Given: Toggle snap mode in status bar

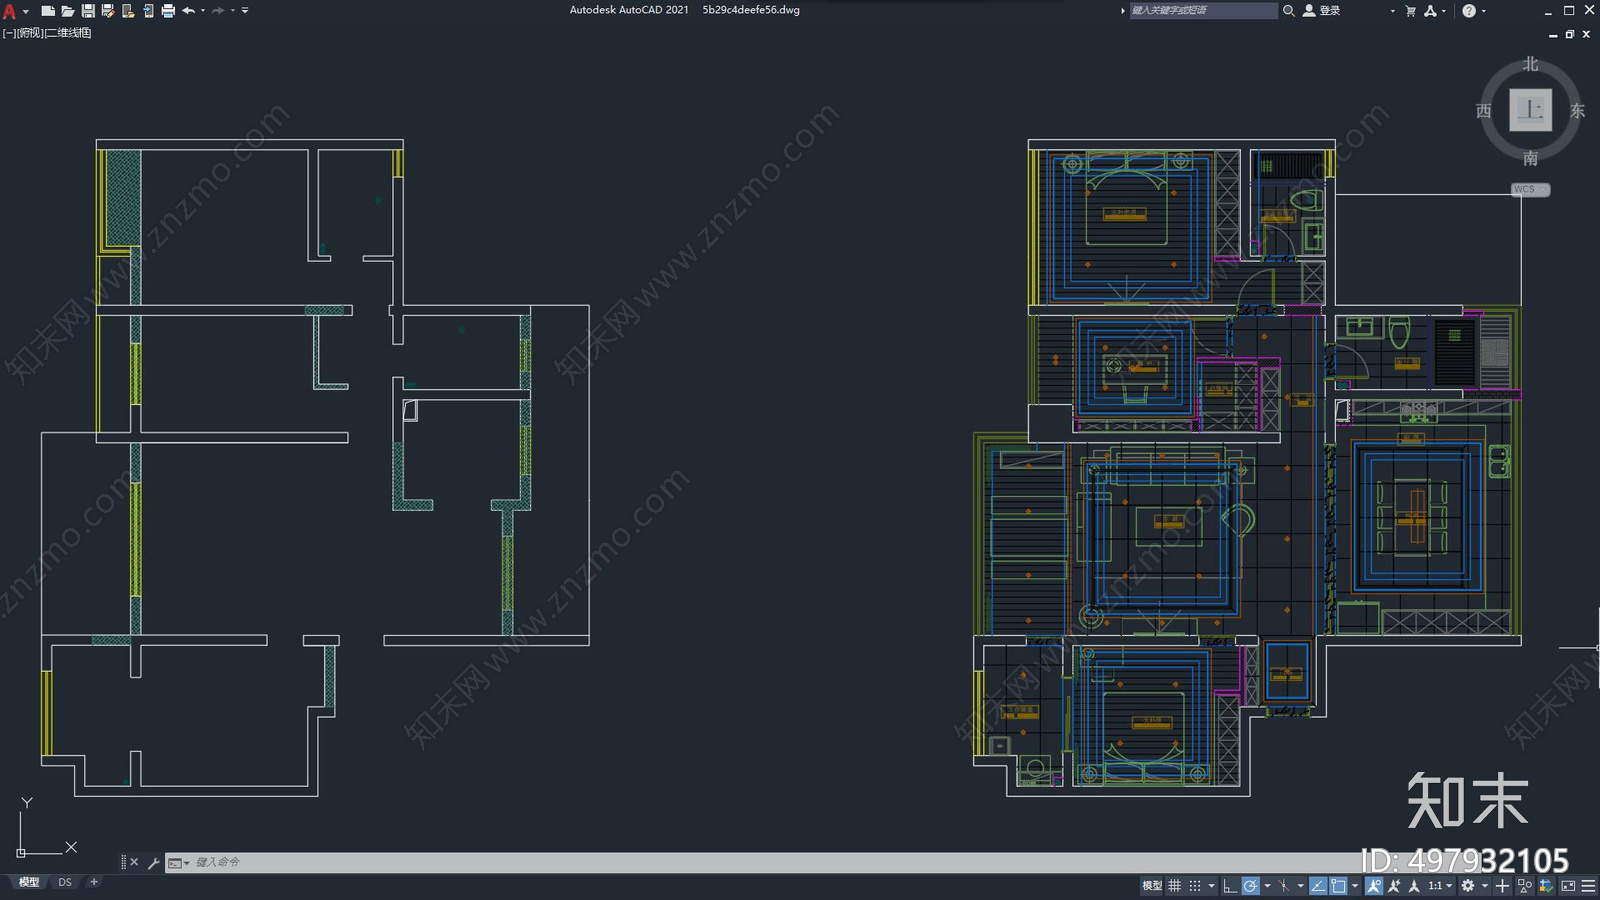Looking at the screenshot, I should 1195,886.
